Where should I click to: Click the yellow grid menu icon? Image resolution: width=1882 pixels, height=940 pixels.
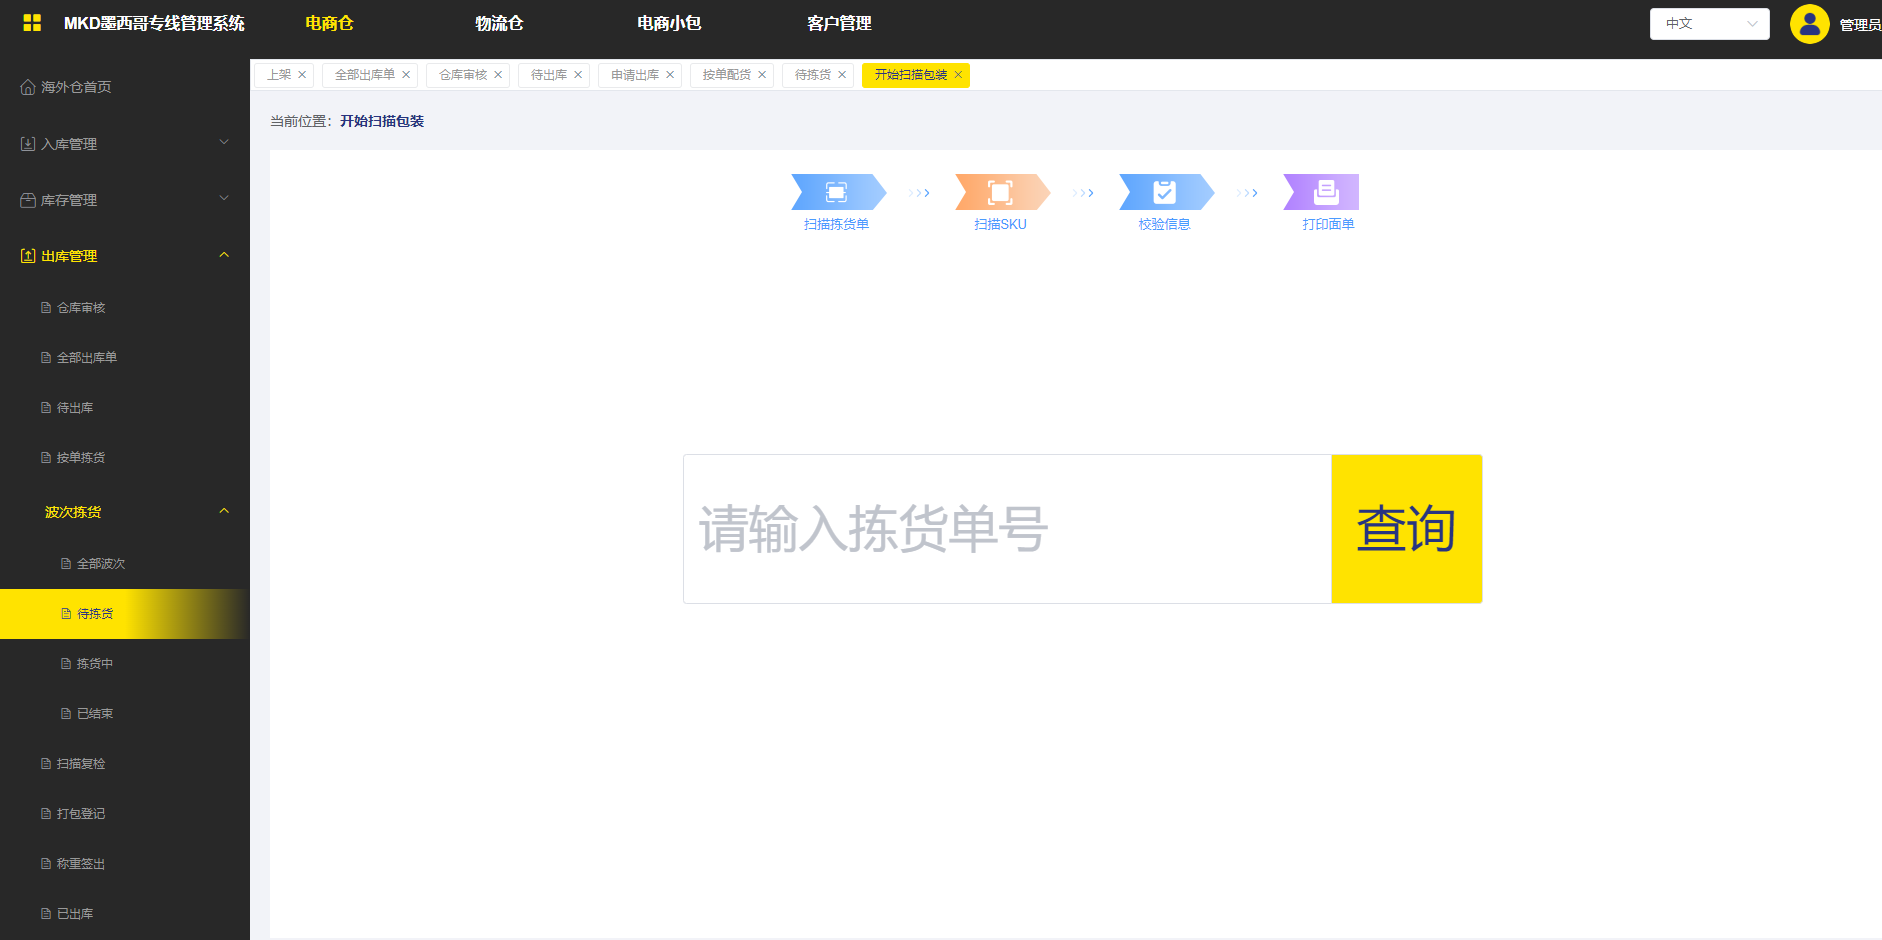(32, 23)
